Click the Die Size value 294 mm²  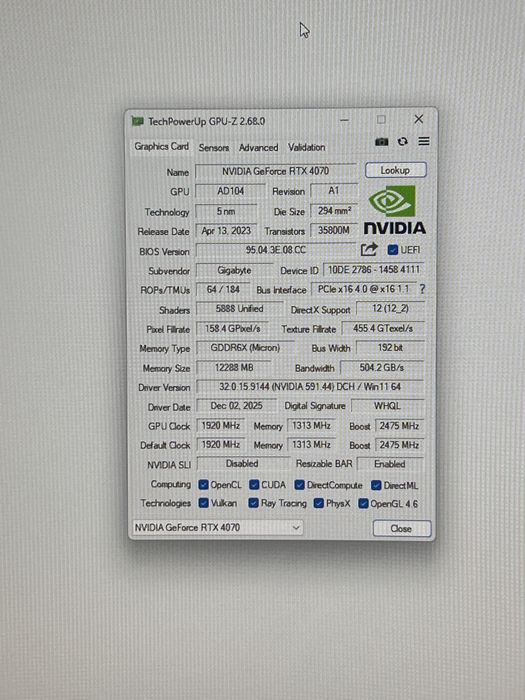coord(334,211)
